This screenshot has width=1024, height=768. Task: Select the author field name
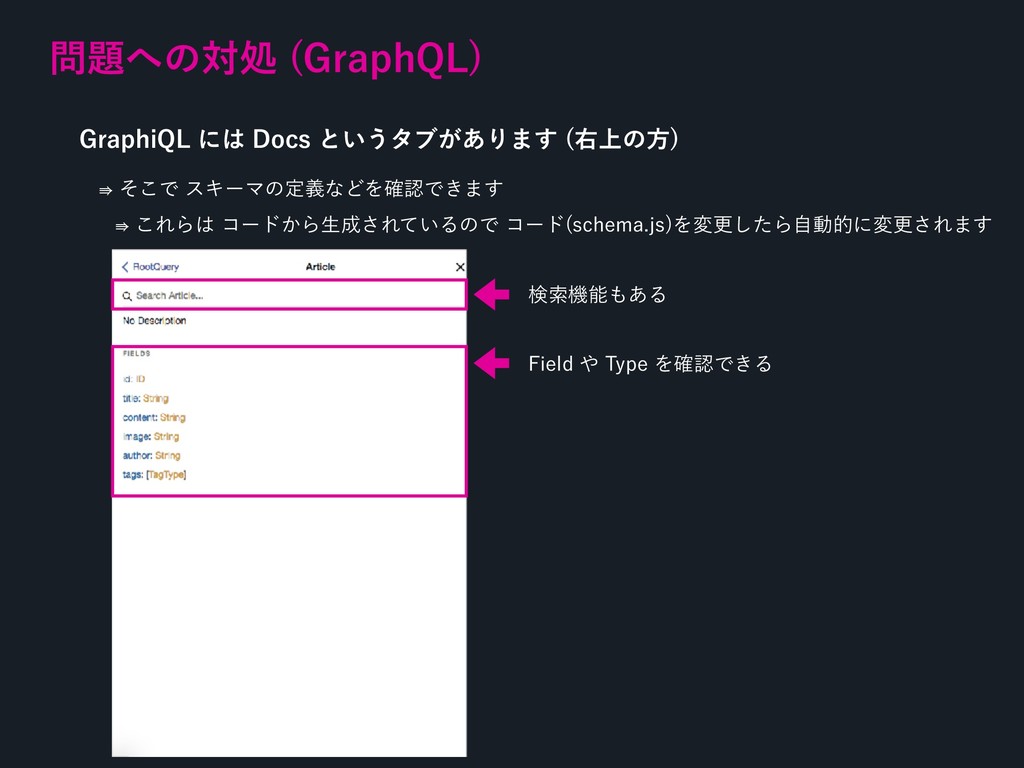[x=136, y=455]
